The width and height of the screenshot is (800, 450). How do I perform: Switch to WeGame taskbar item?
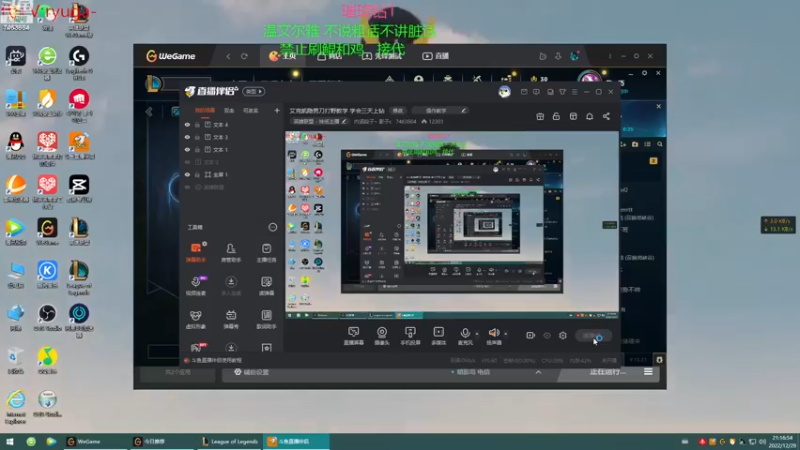tap(95, 441)
